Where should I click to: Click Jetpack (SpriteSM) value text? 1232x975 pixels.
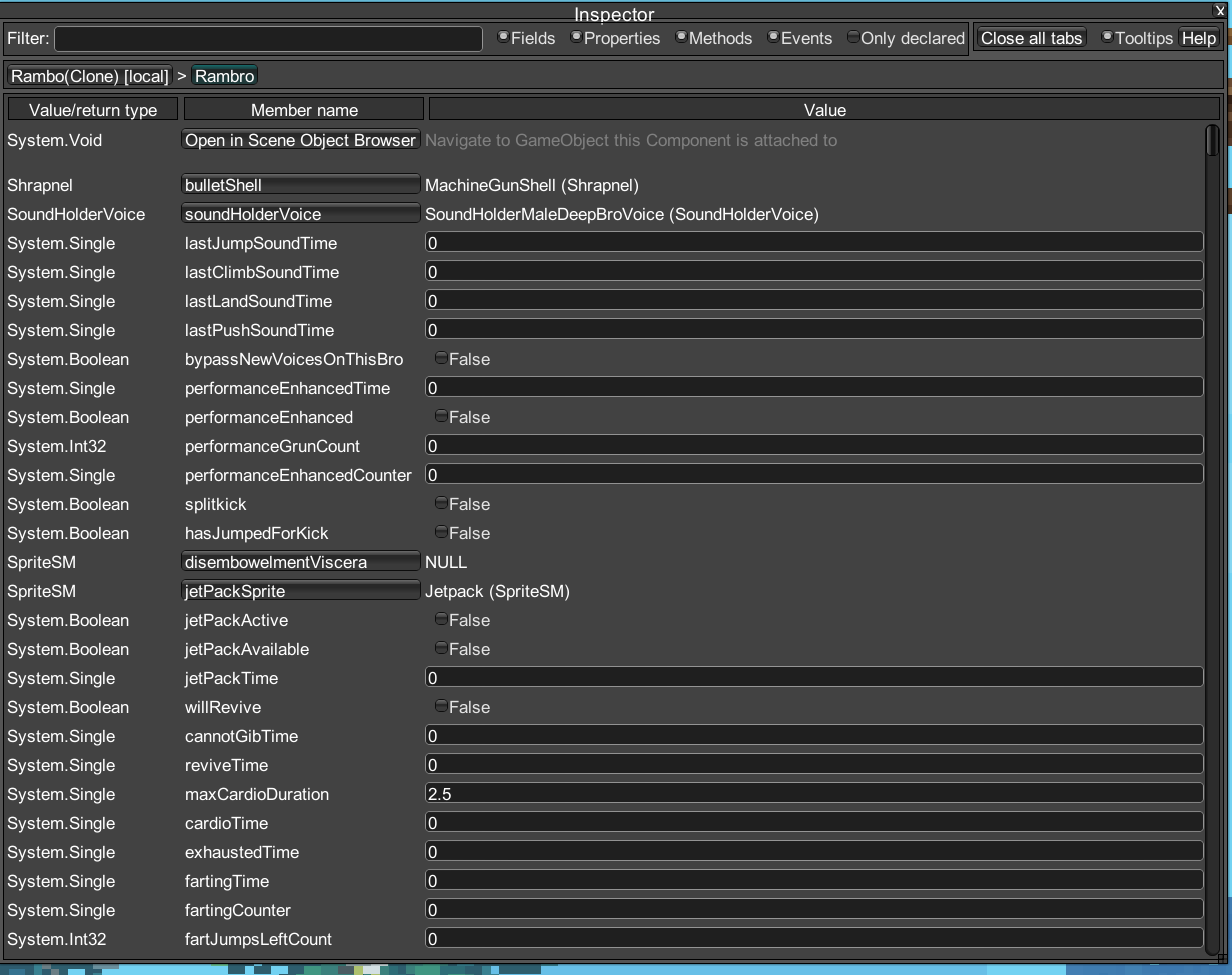(x=497, y=591)
